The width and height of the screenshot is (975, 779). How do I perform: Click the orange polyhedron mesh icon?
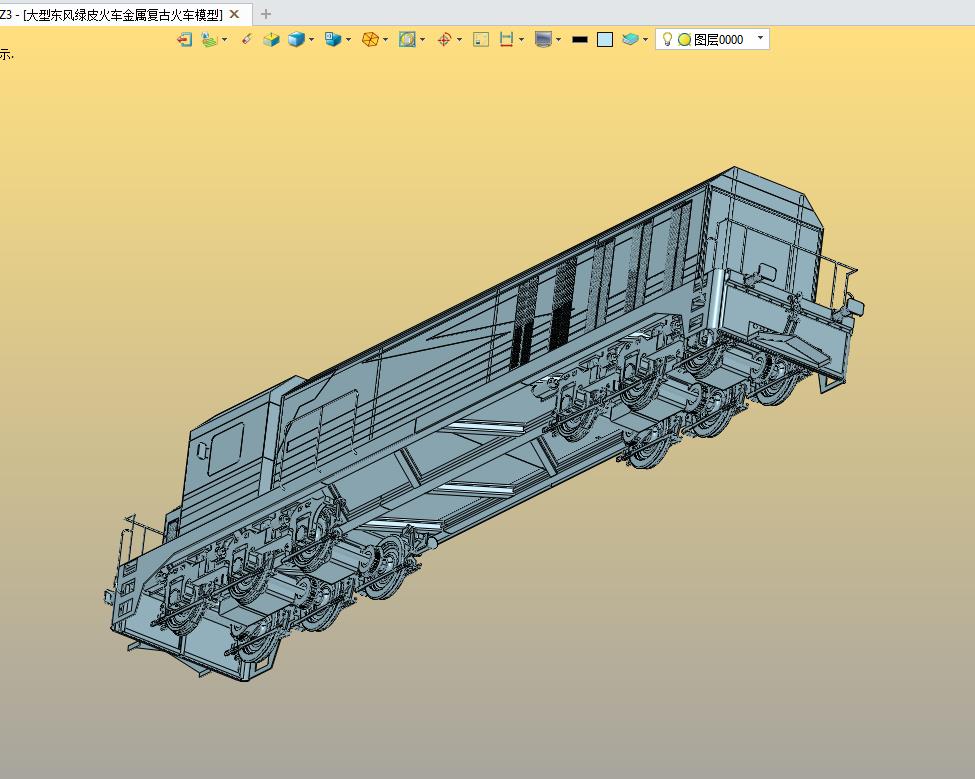click(x=370, y=40)
